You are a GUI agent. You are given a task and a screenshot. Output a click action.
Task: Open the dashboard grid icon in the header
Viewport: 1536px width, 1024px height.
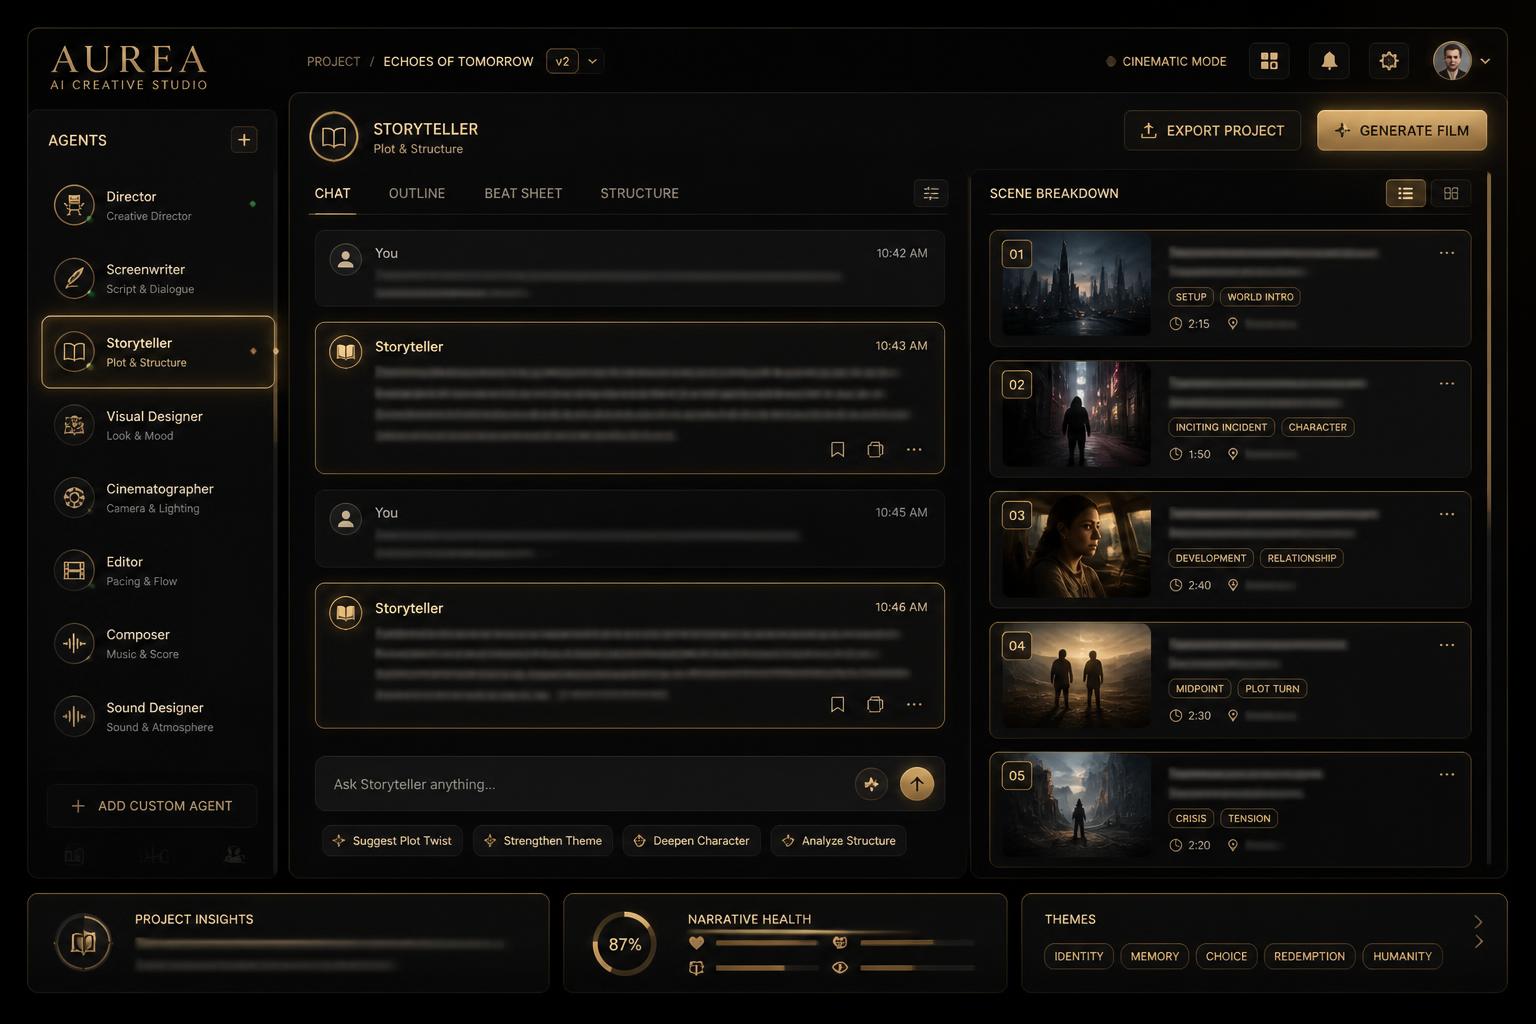[x=1269, y=61]
